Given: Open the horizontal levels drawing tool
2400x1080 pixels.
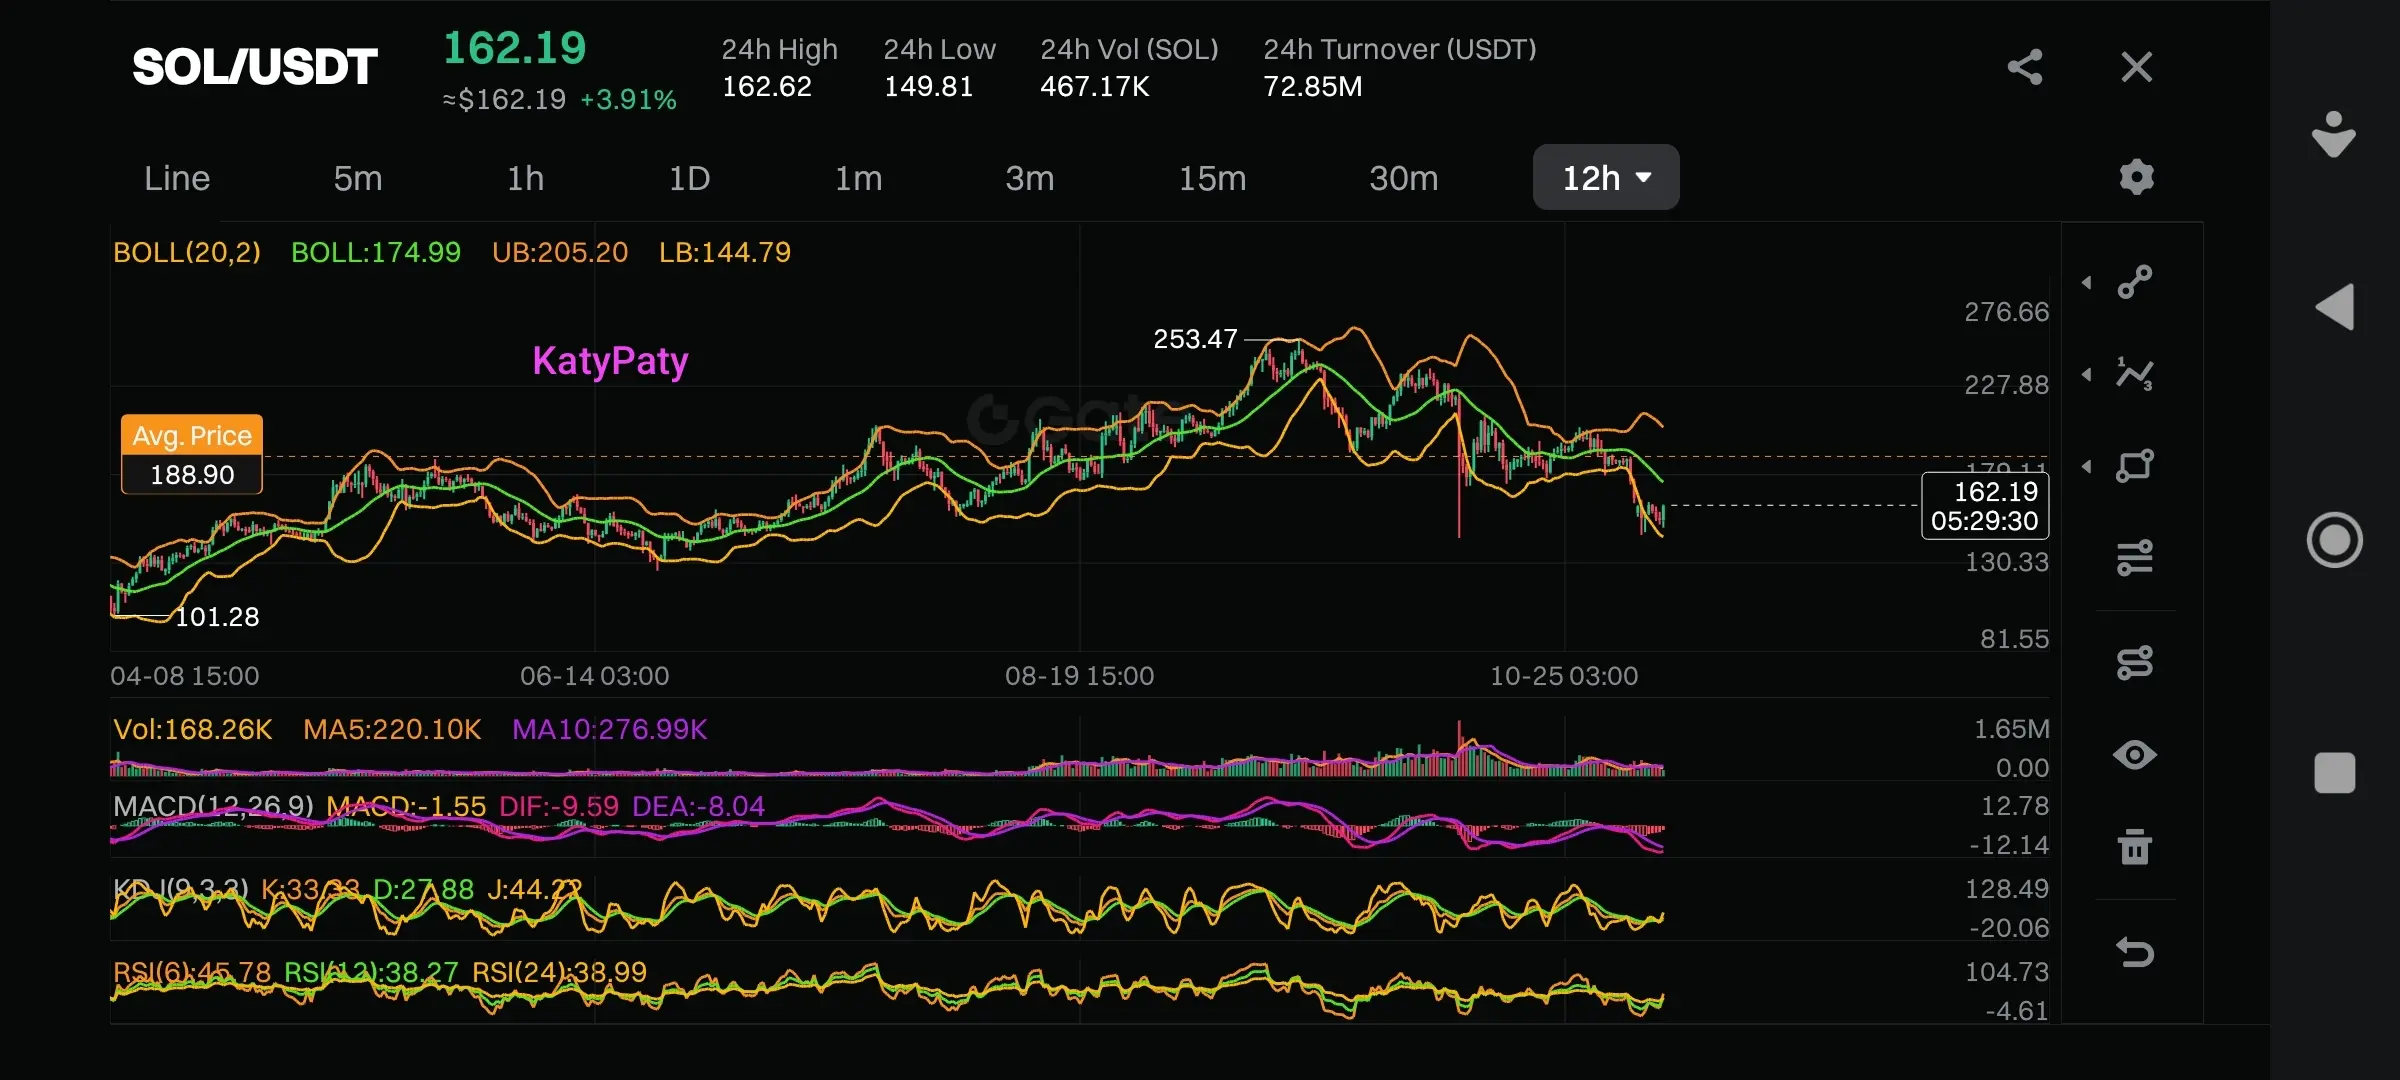Looking at the screenshot, I should point(2135,557).
